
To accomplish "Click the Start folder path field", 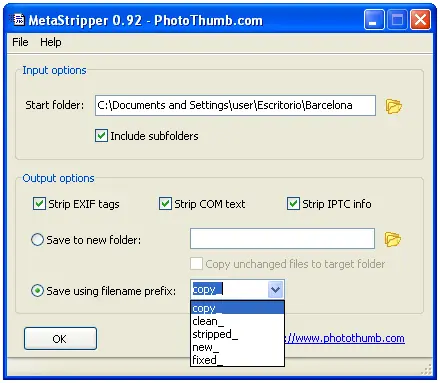I will [235, 105].
